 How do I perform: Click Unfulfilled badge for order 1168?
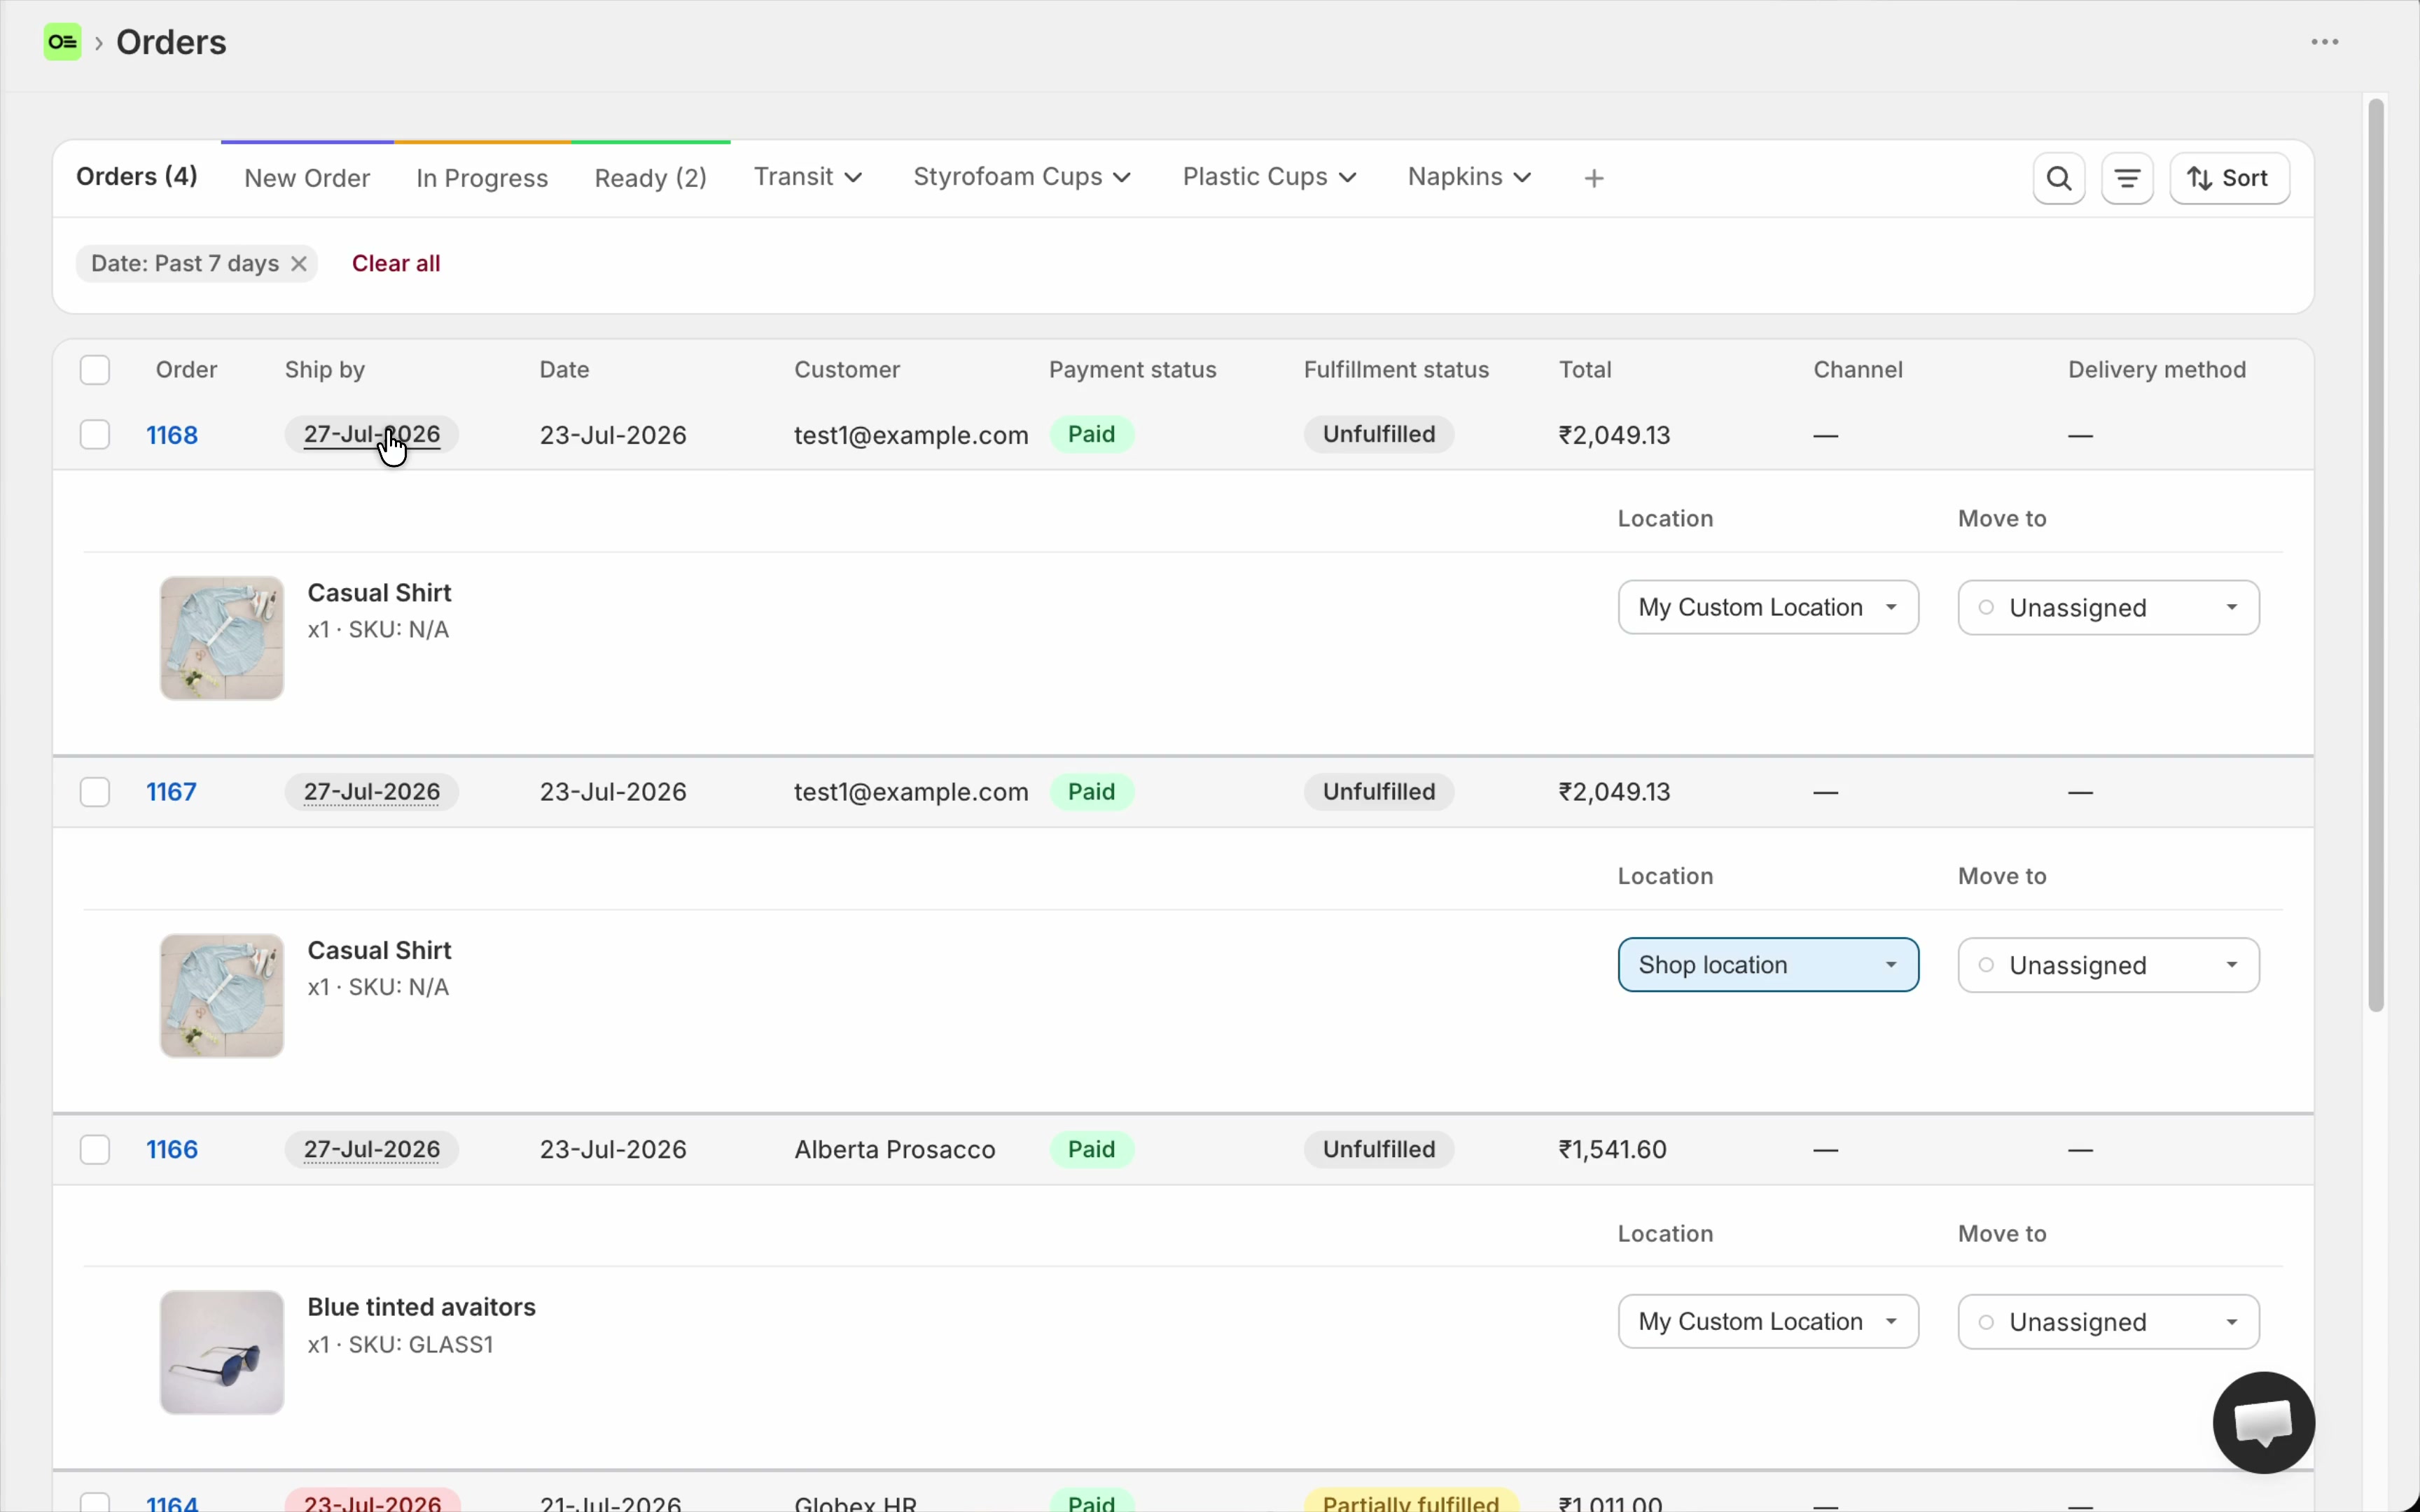pyautogui.click(x=1379, y=434)
